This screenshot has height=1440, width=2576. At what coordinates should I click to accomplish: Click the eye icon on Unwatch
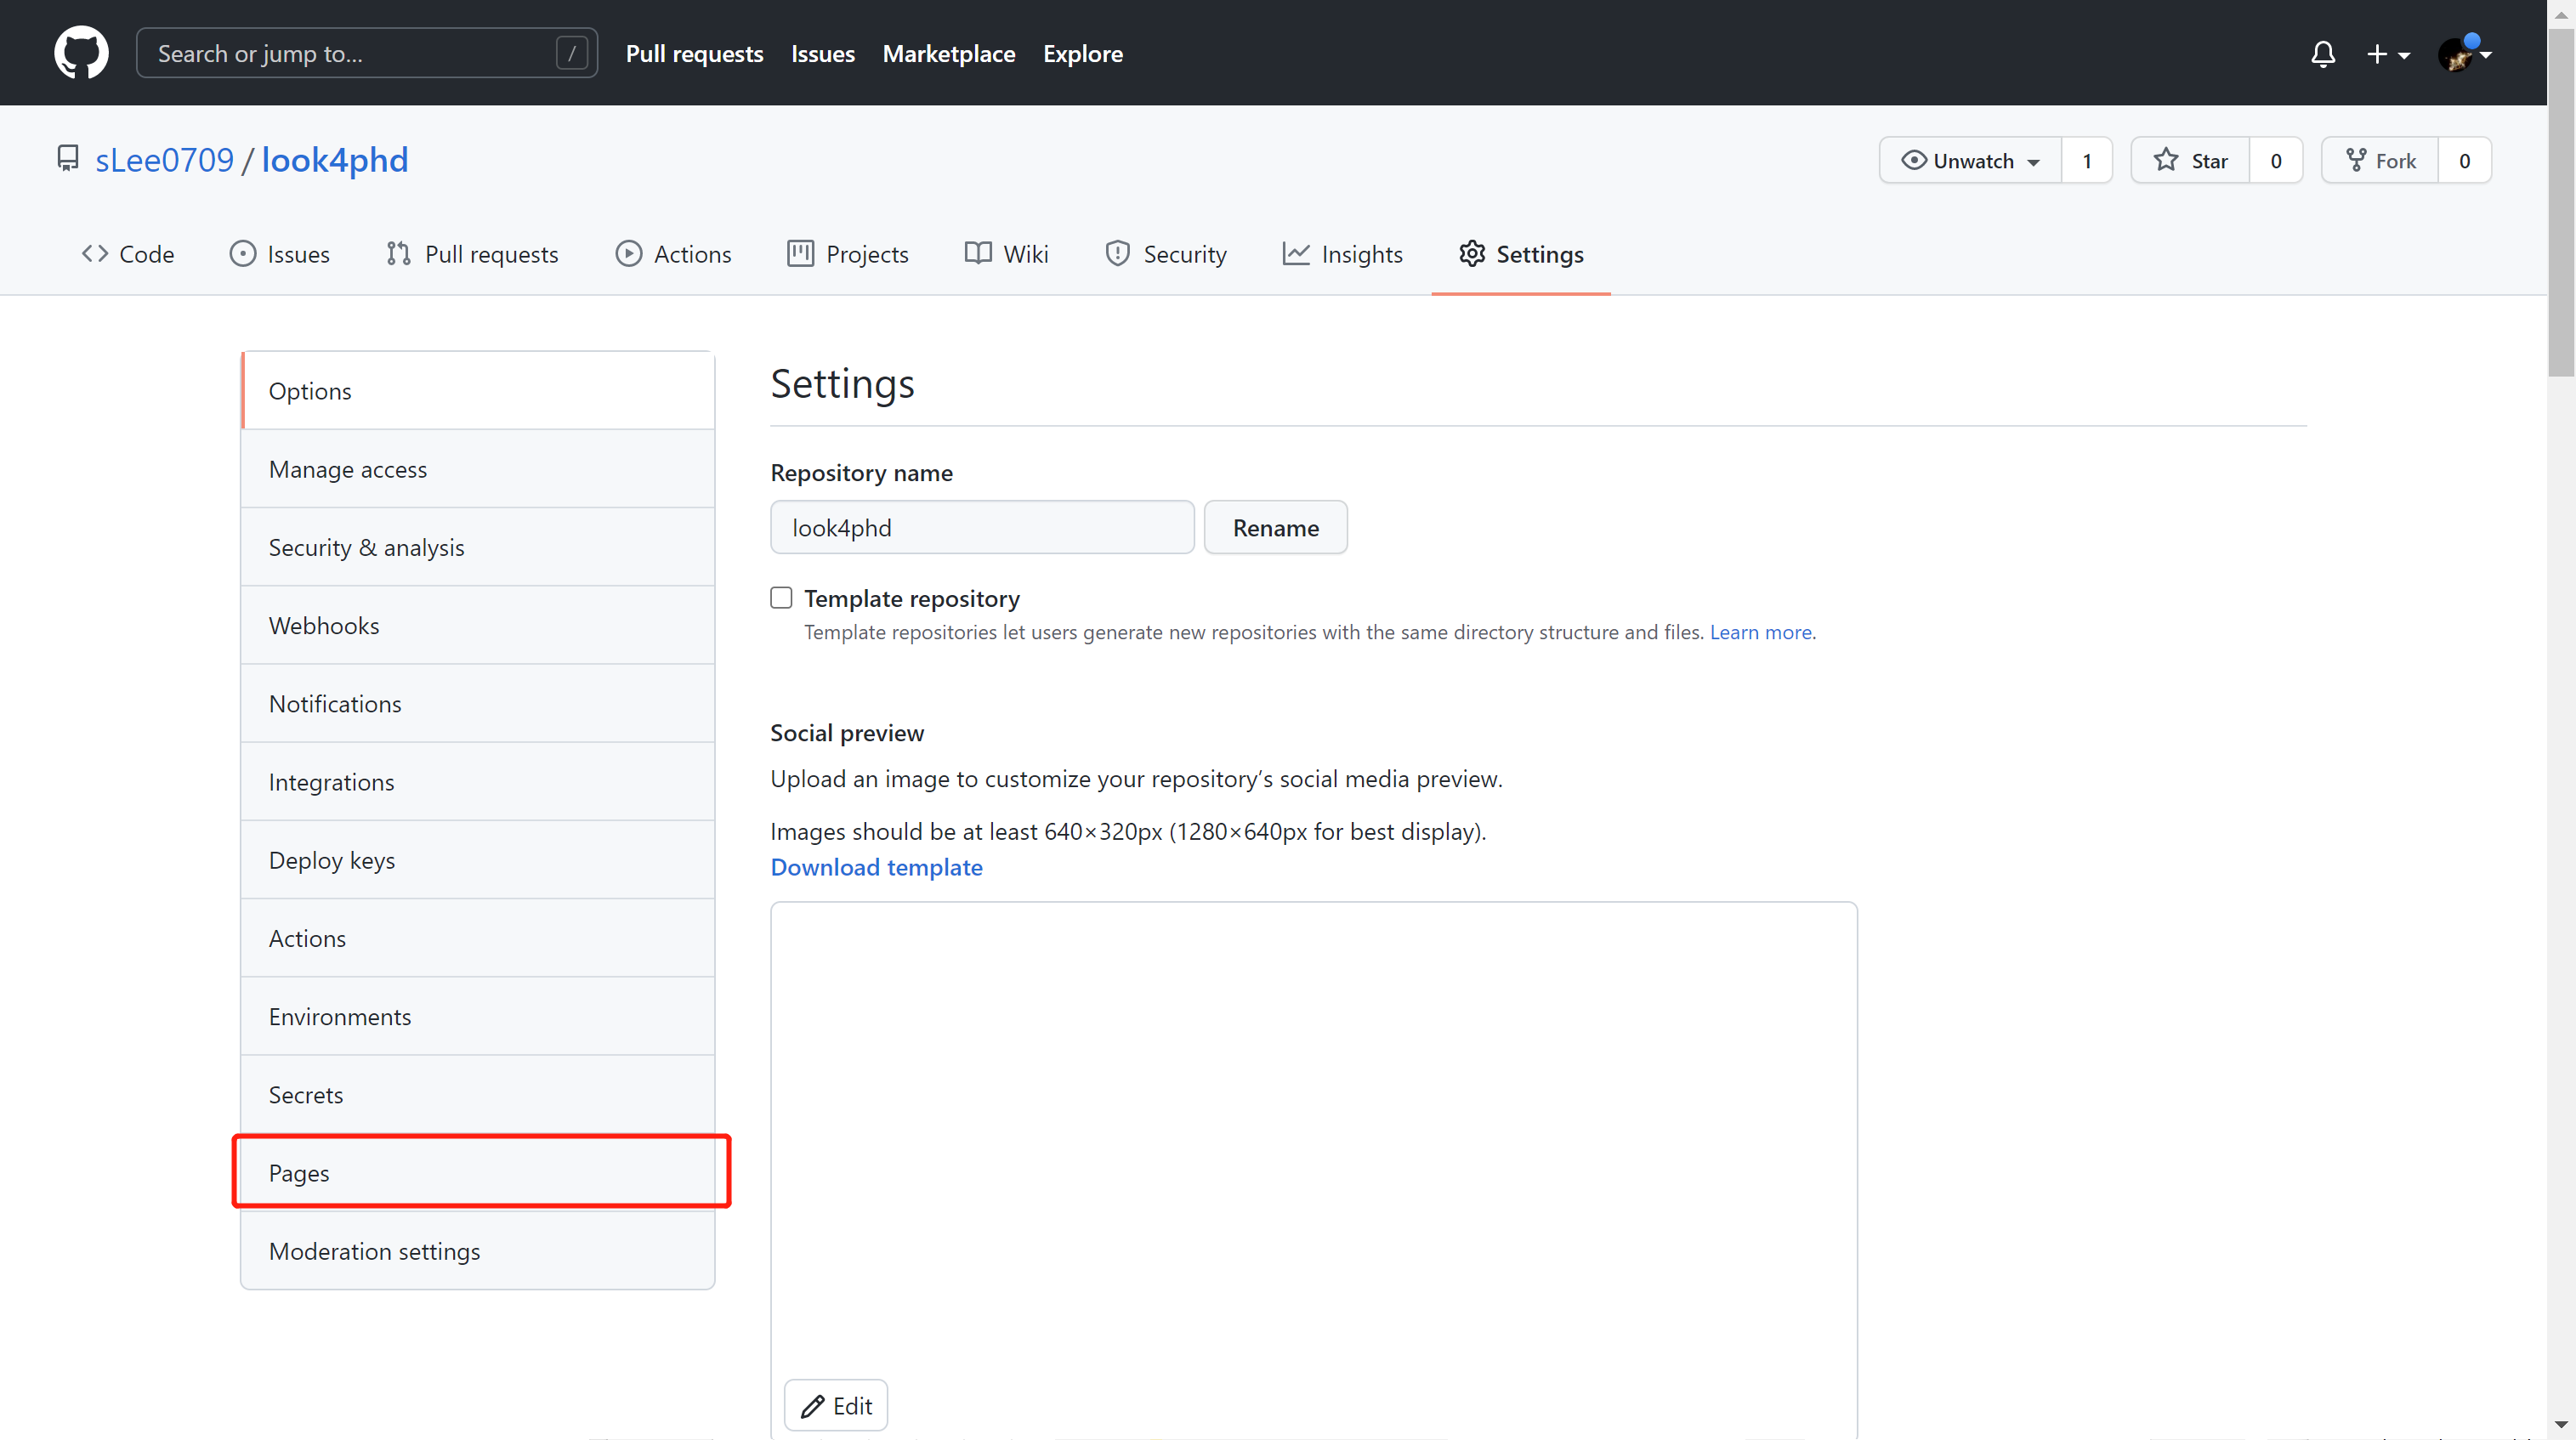1914,160
